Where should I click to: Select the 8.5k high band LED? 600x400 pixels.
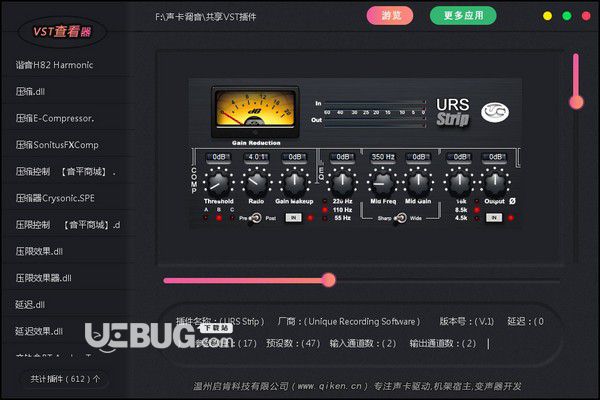477,210
